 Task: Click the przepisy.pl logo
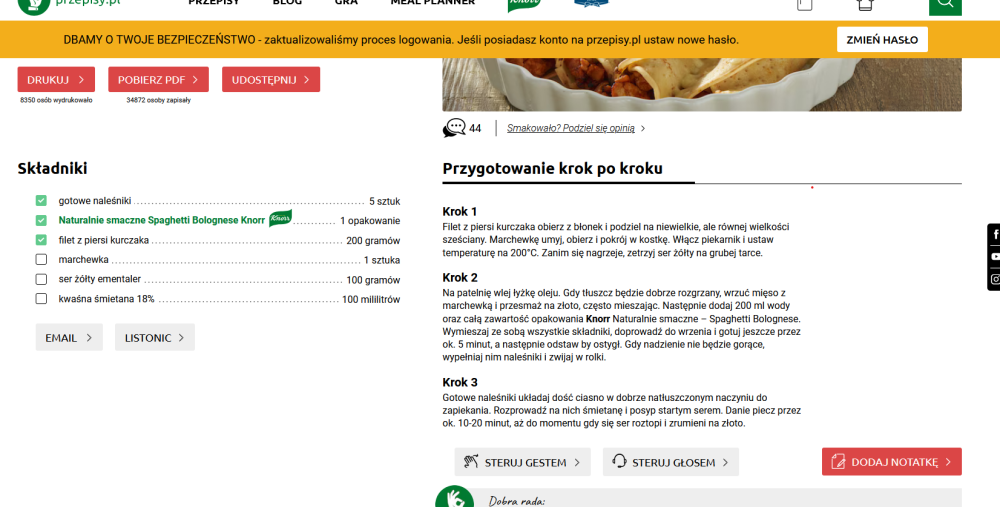tap(69, 5)
